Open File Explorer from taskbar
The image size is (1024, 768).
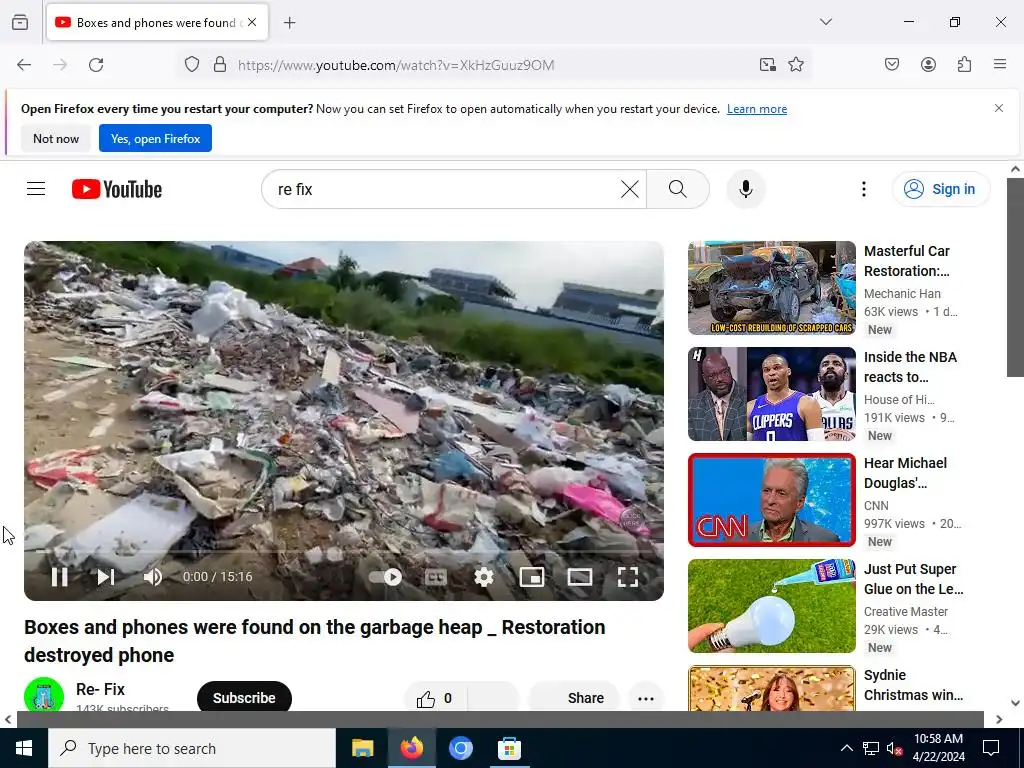point(362,748)
